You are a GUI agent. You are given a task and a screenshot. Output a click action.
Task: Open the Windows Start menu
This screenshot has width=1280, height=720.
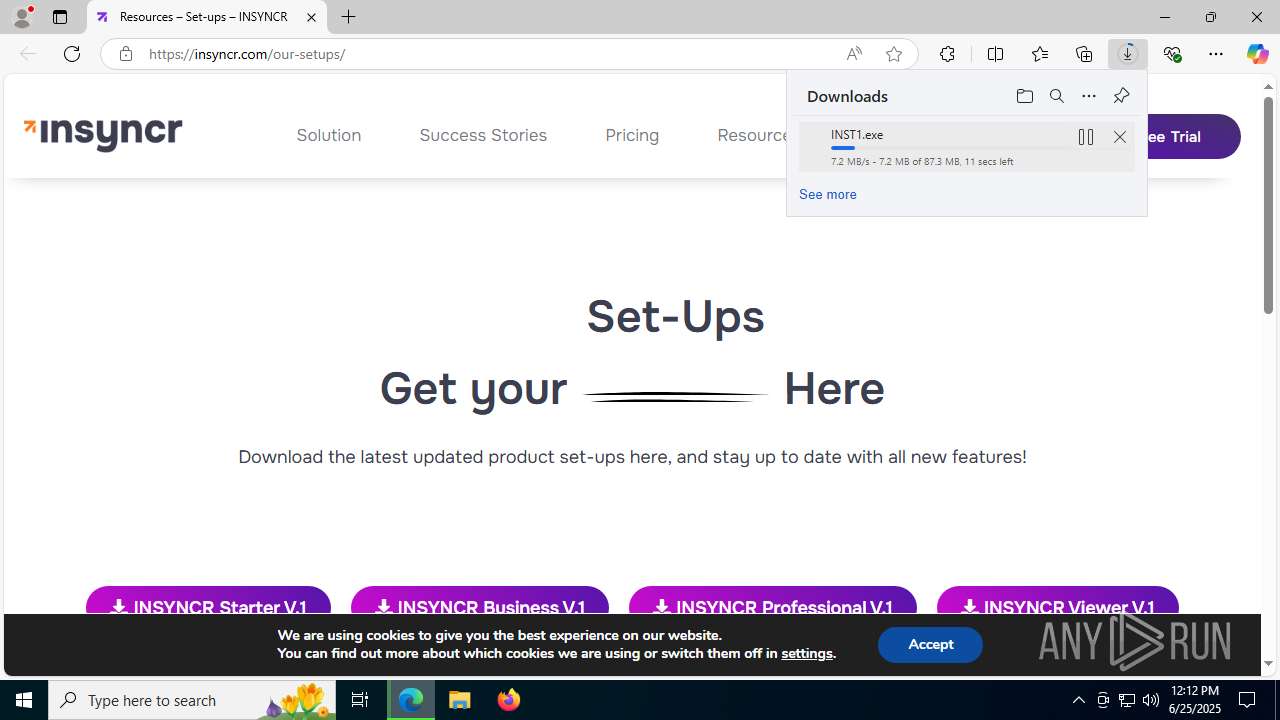[x=24, y=700]
